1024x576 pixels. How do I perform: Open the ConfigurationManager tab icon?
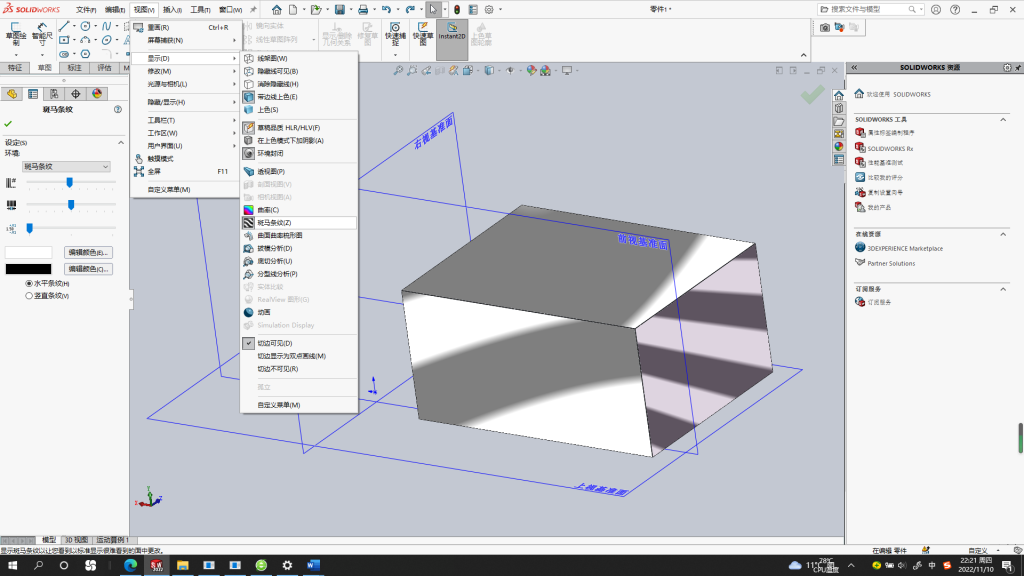tap(54, 94)
